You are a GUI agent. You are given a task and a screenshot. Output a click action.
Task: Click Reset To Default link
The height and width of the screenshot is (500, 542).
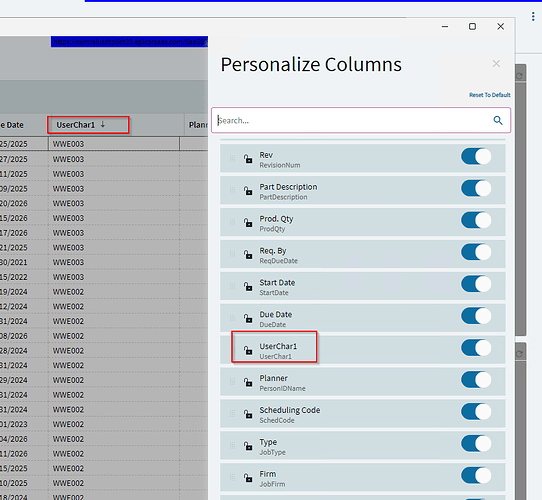[489, 95]
